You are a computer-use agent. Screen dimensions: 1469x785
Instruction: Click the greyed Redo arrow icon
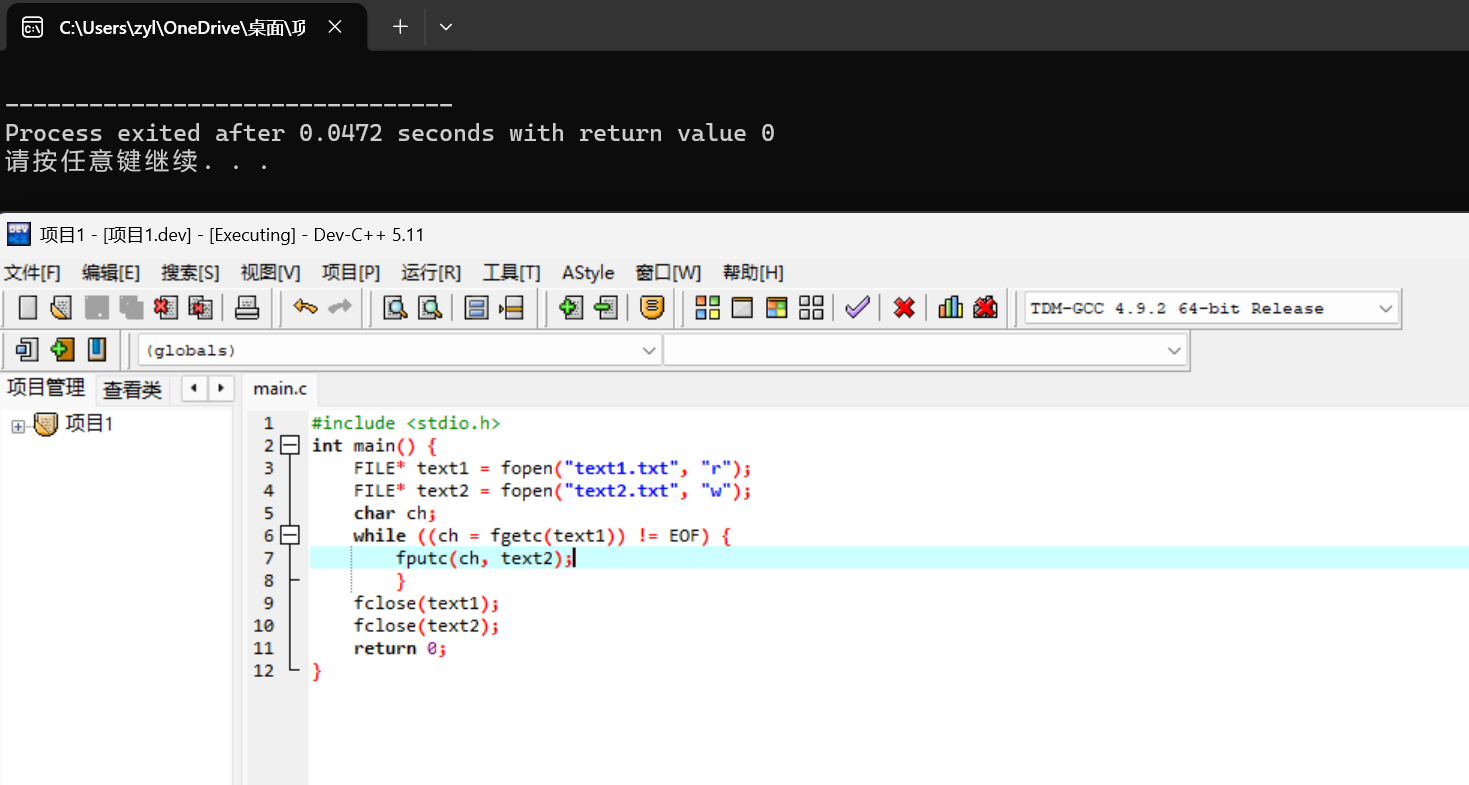click(x=340, y=307)
